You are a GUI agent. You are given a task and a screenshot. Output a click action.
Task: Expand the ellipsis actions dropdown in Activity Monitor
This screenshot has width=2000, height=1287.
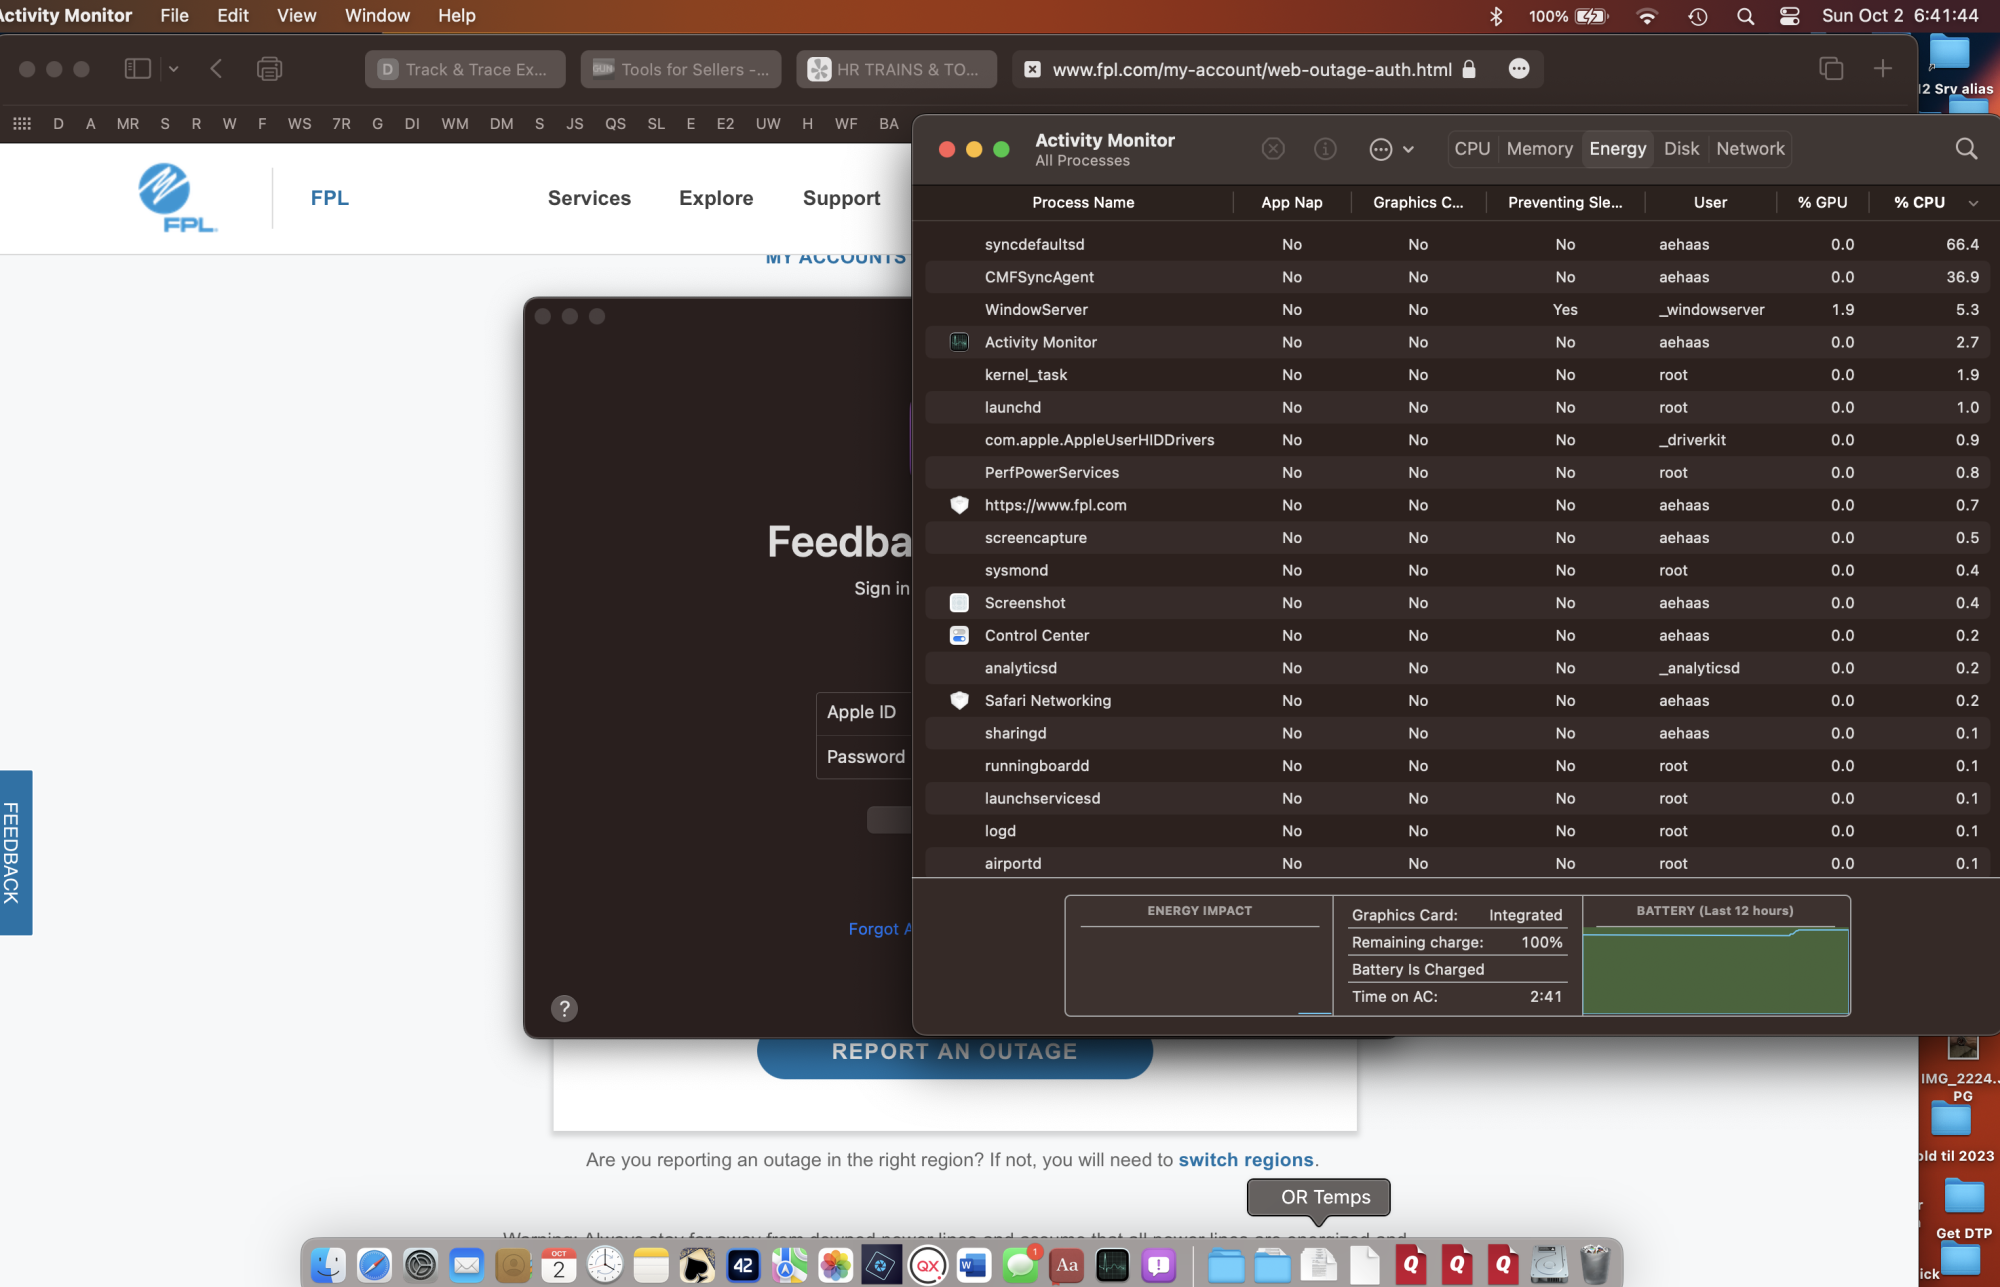[x=1391, y=149]
